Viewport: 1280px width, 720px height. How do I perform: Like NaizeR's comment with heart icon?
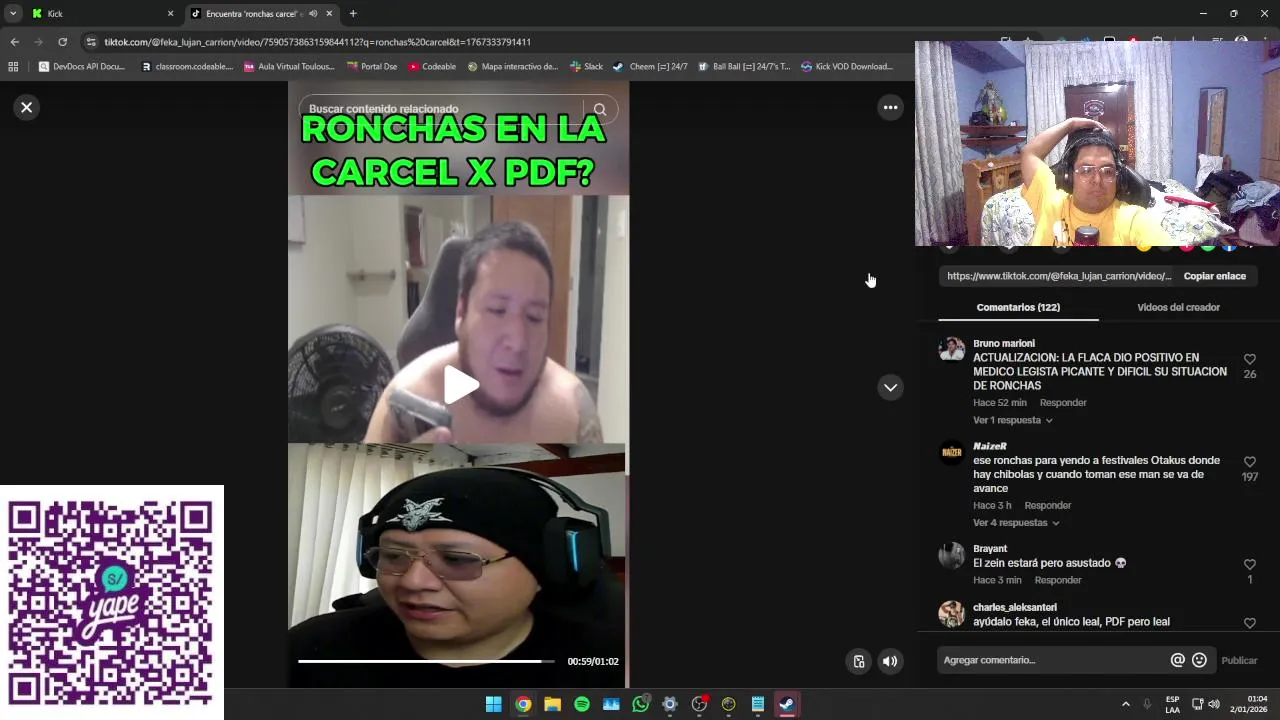(1250, 462)
